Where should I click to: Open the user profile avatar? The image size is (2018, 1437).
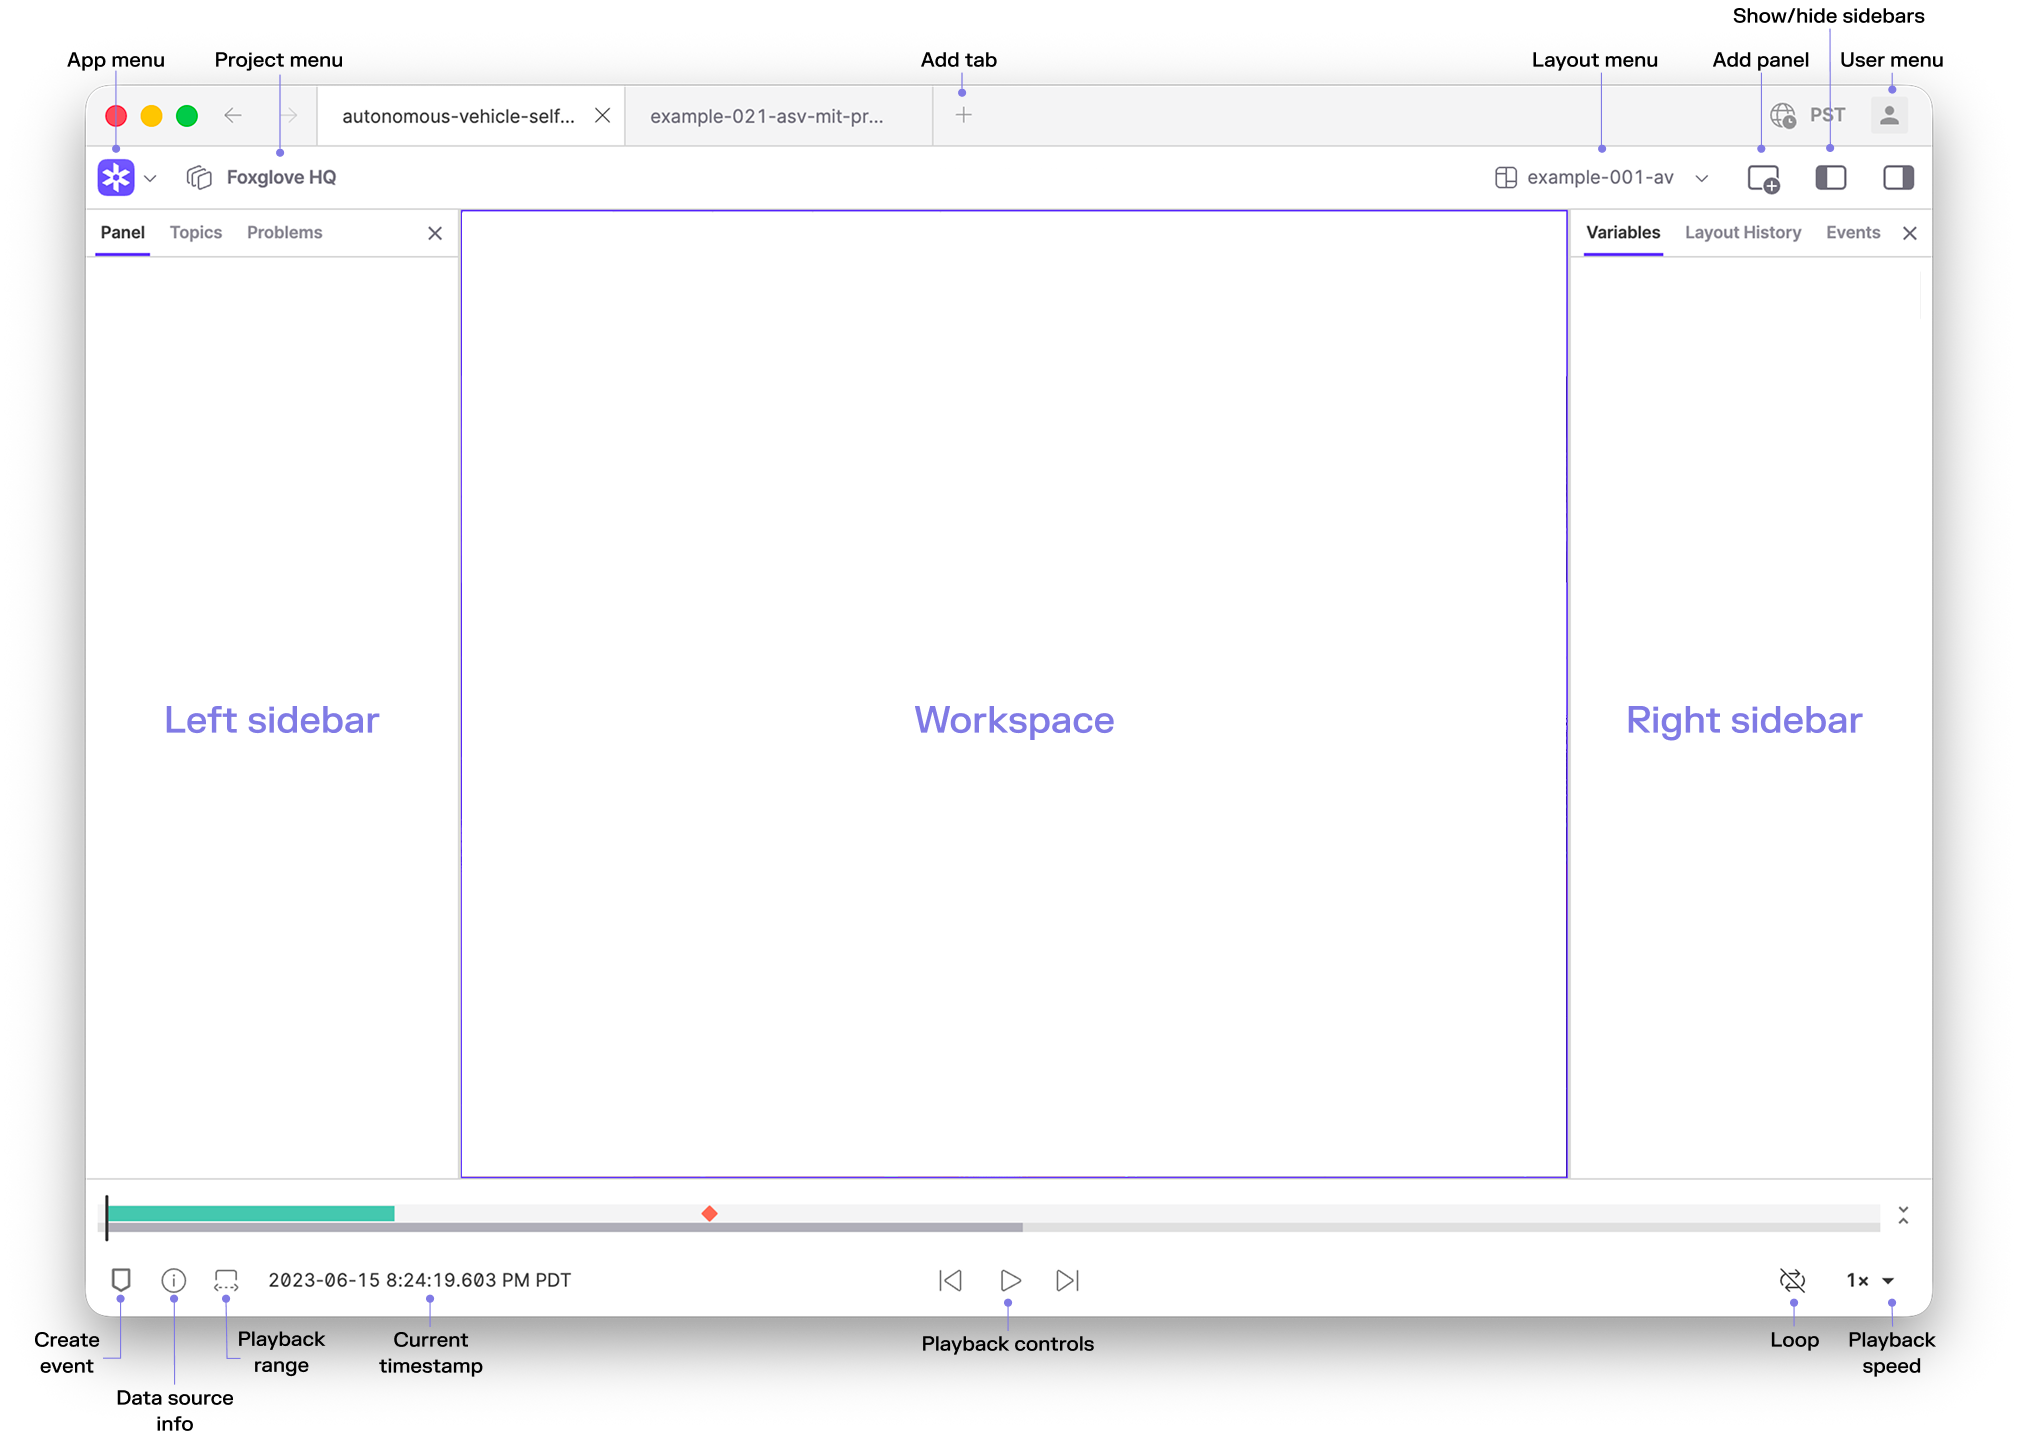1889,116
